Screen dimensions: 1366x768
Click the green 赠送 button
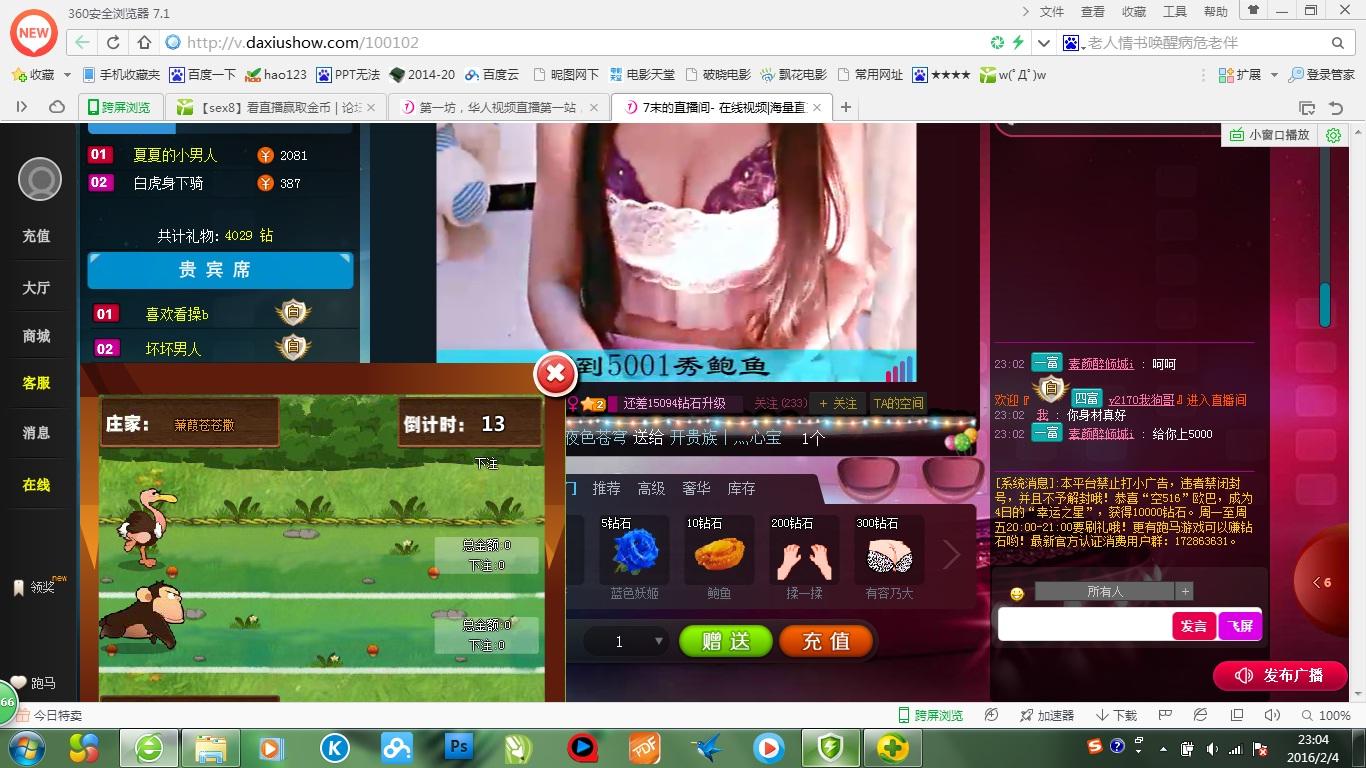[726, 641]
